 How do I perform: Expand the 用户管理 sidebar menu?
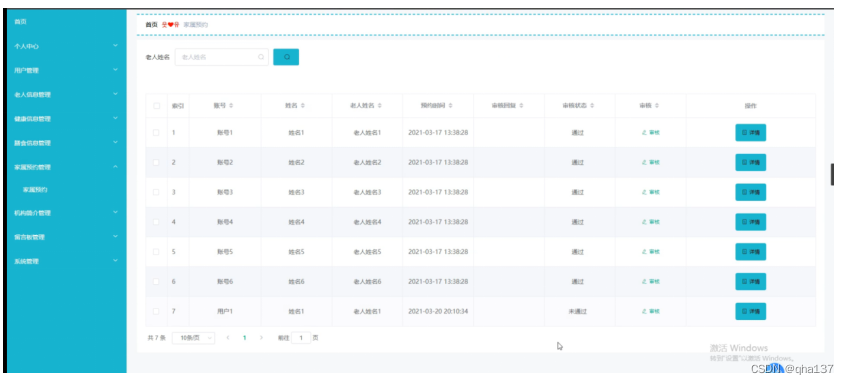pos(66,70)
